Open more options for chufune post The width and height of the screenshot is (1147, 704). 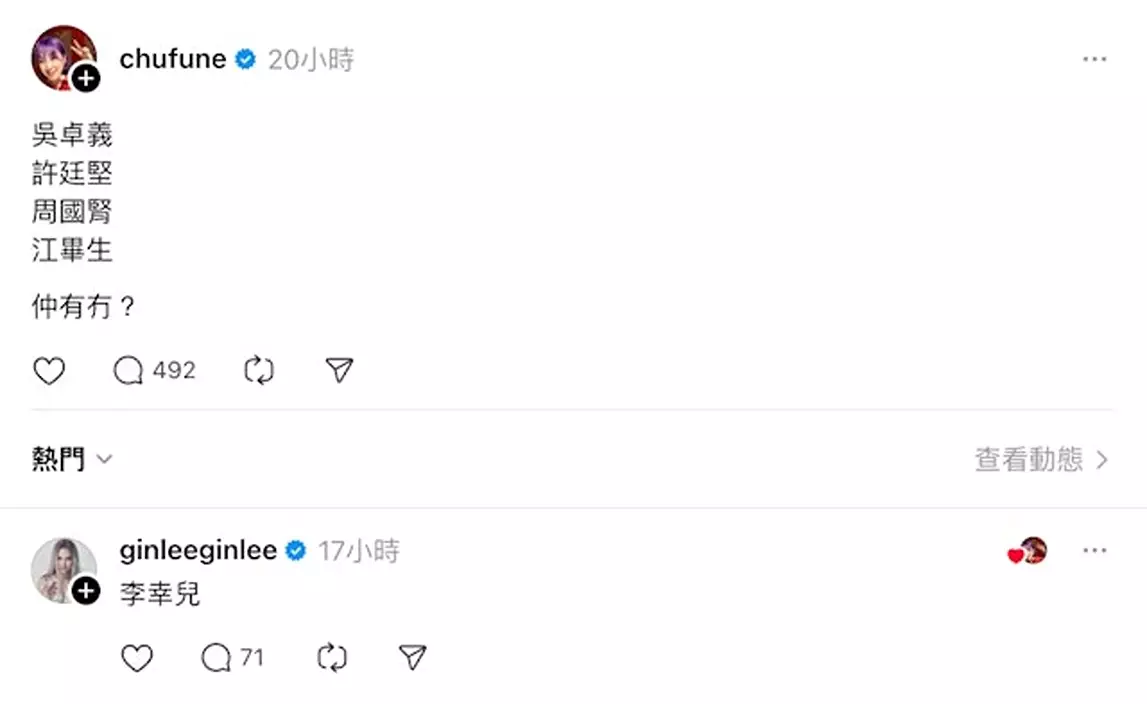click(1095, 60)
